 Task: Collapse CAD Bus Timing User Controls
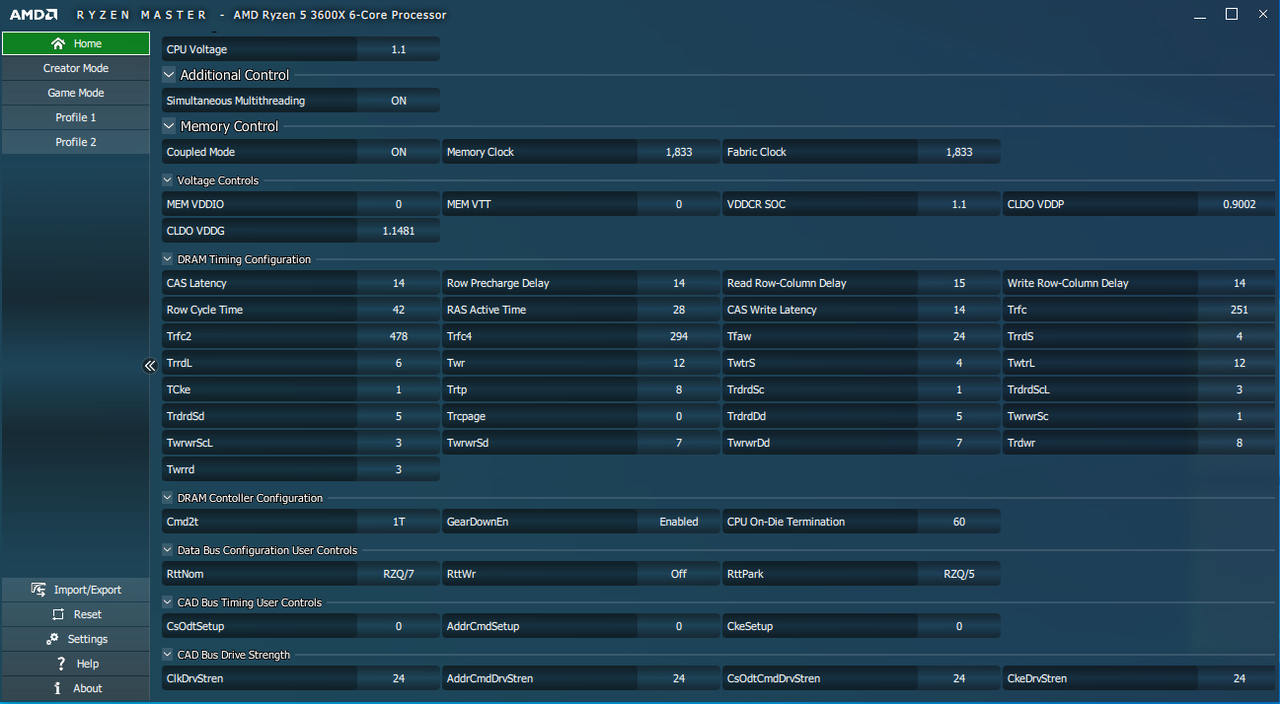[x=167, y=602]
